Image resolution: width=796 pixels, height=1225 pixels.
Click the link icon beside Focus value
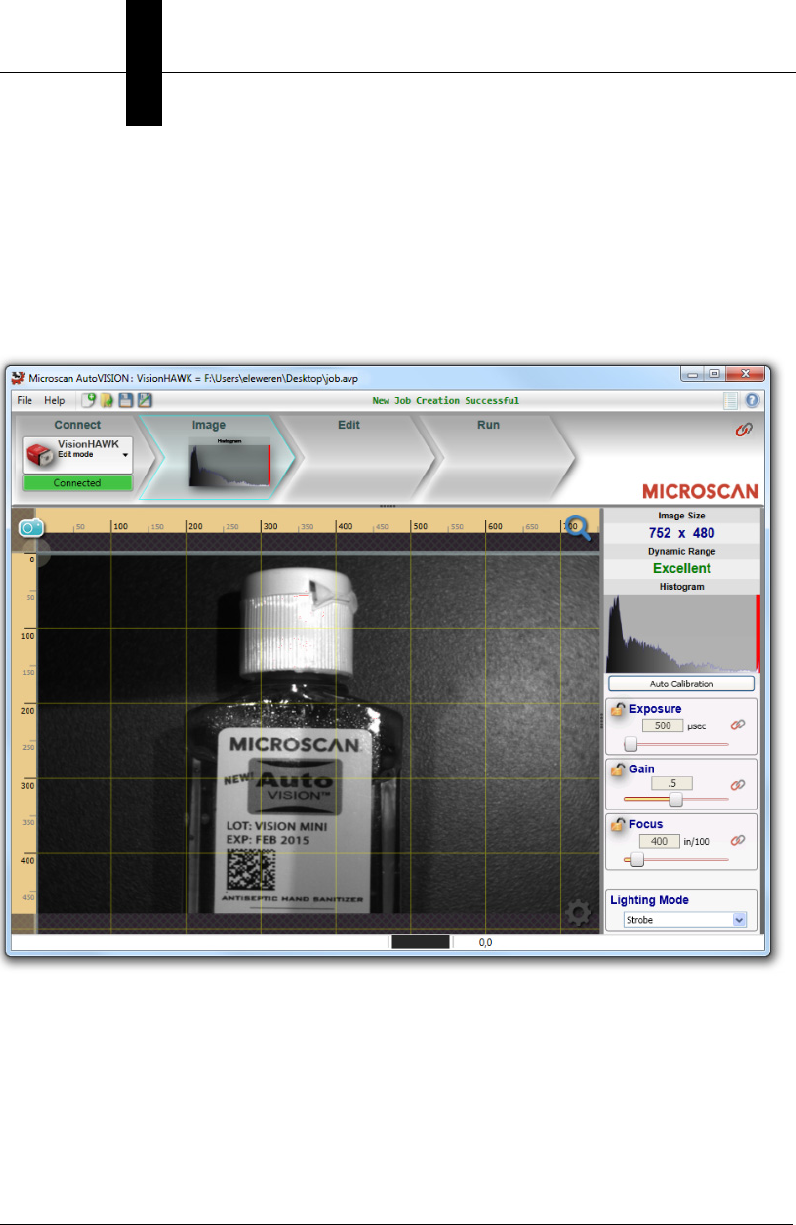pyautogui.click(x=738, y=841)
